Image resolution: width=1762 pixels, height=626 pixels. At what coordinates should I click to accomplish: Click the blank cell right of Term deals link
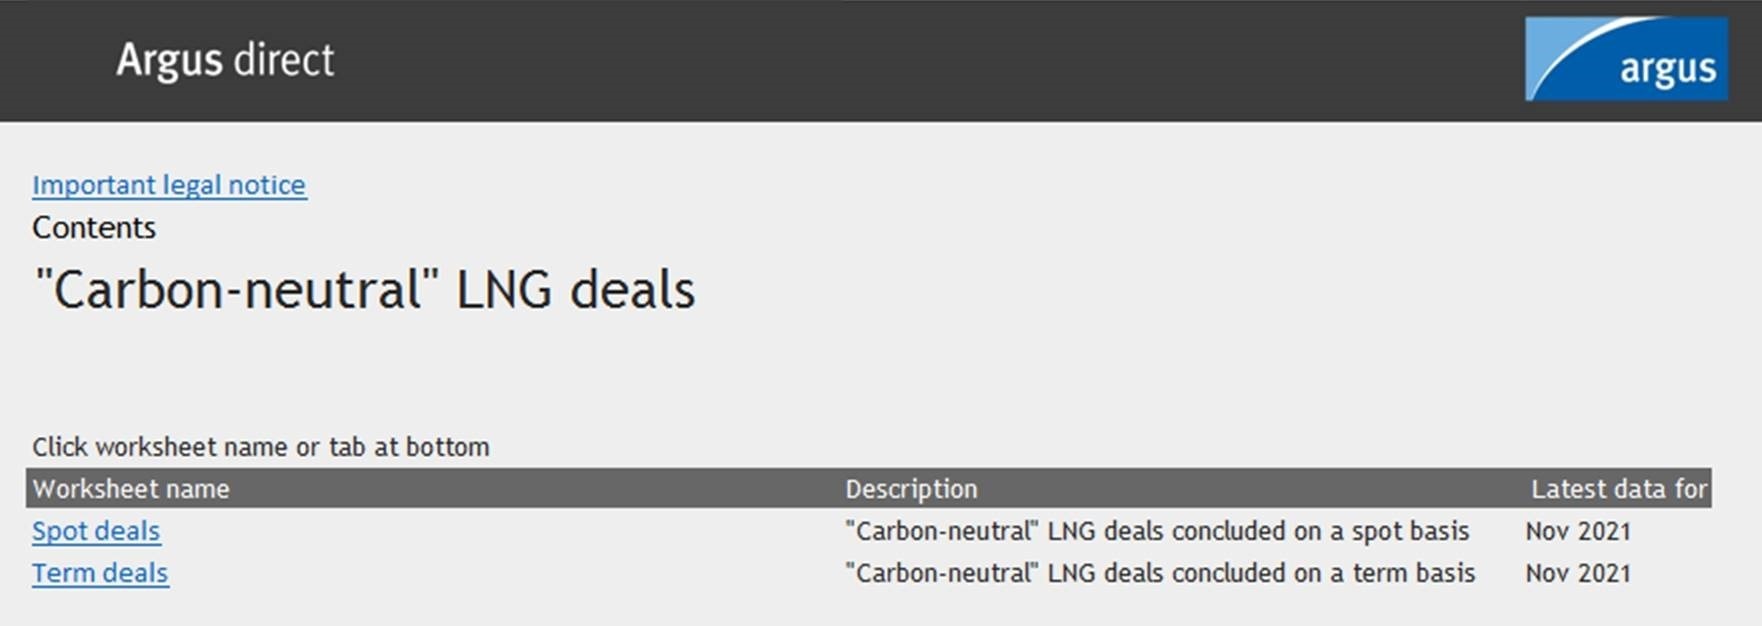tap(500, 573)
